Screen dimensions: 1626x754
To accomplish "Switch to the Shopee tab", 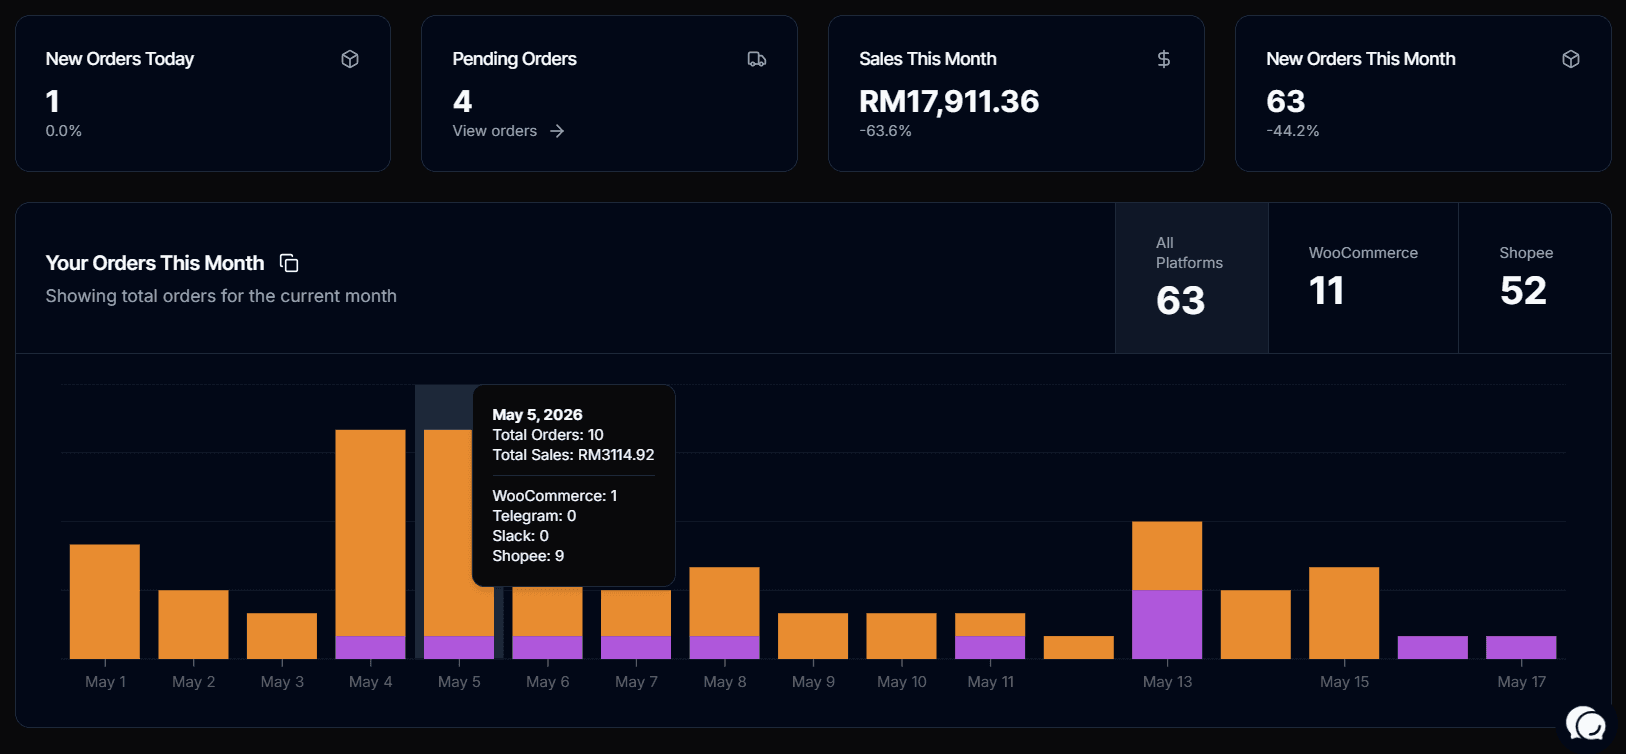I will coord(1534,278).
